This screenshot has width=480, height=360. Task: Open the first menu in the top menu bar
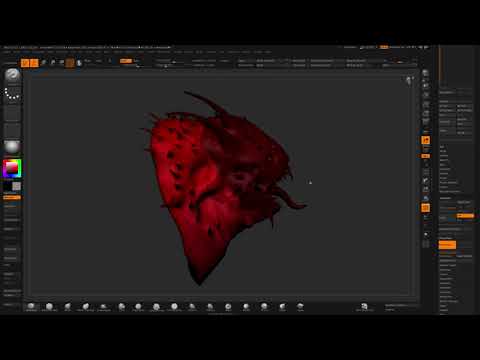tap(7, 52)
